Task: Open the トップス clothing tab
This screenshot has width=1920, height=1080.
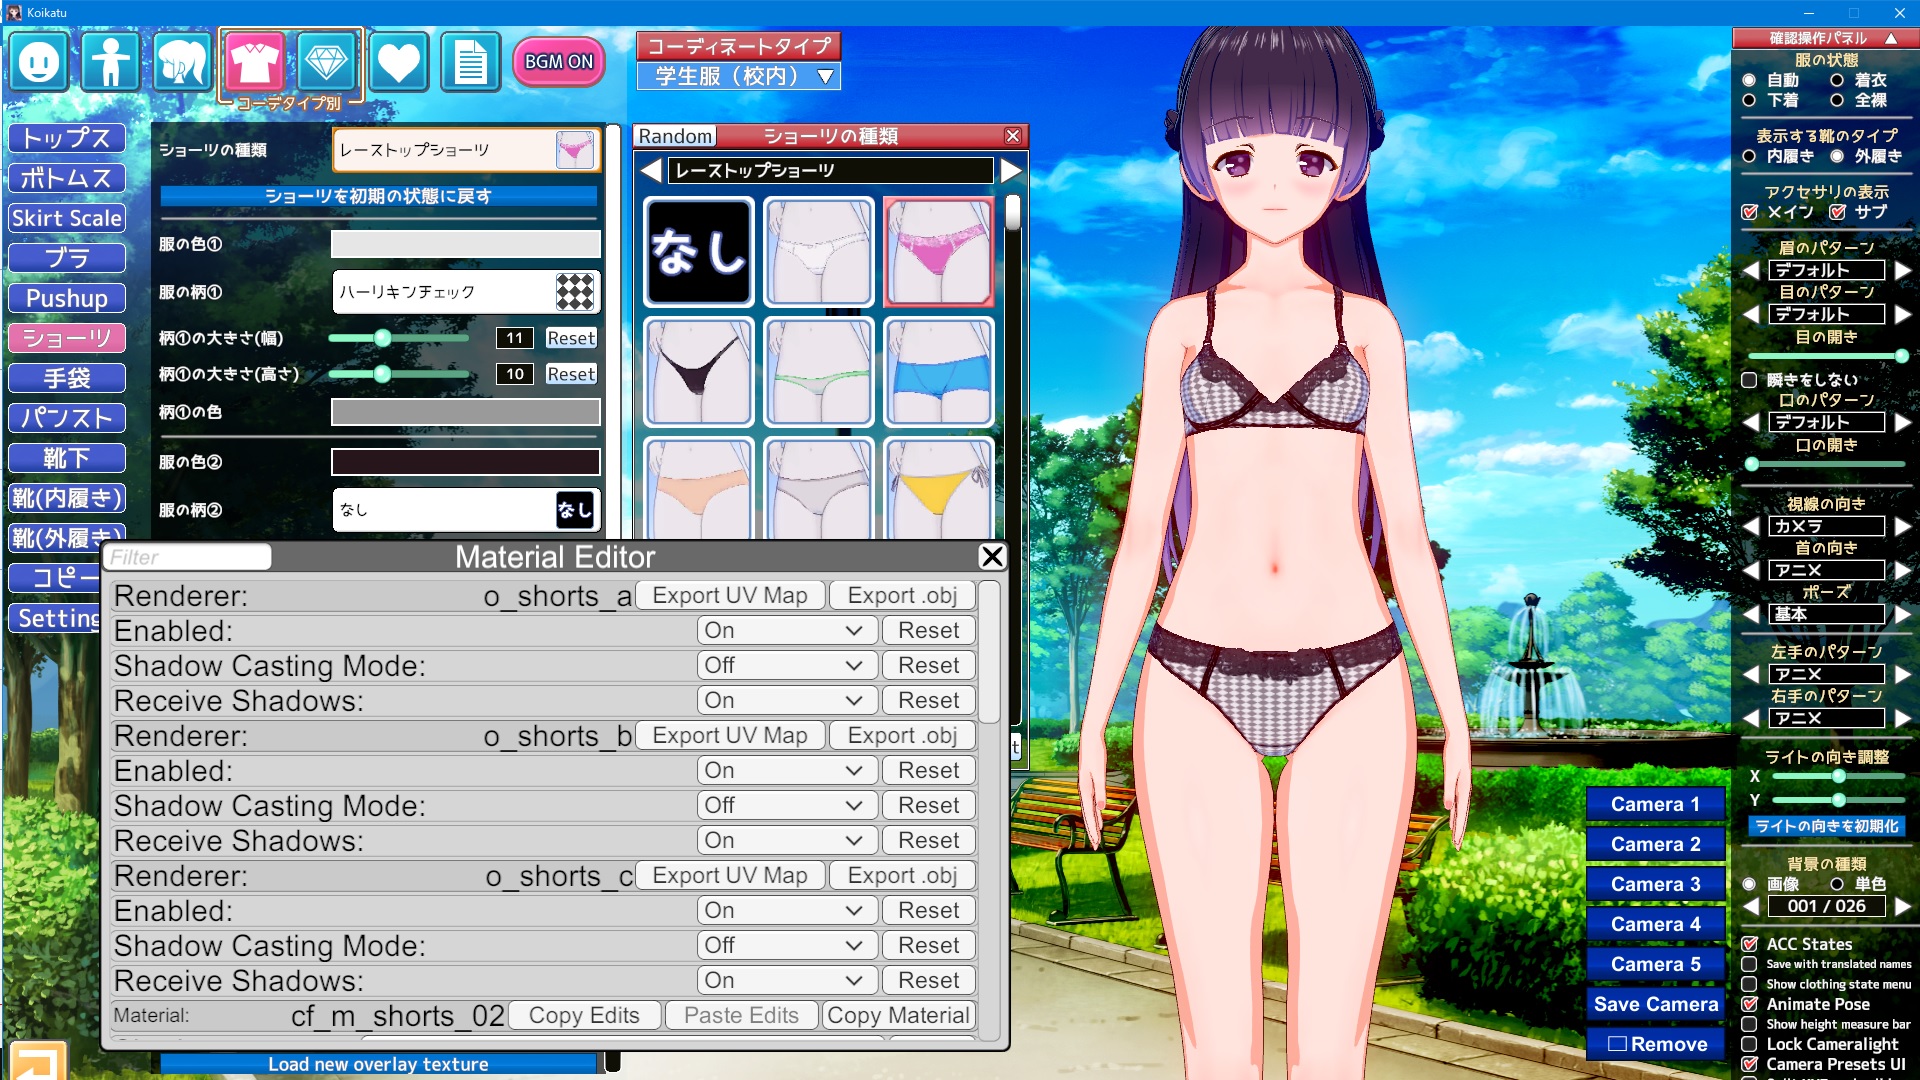Action: [x=67, y=138]
